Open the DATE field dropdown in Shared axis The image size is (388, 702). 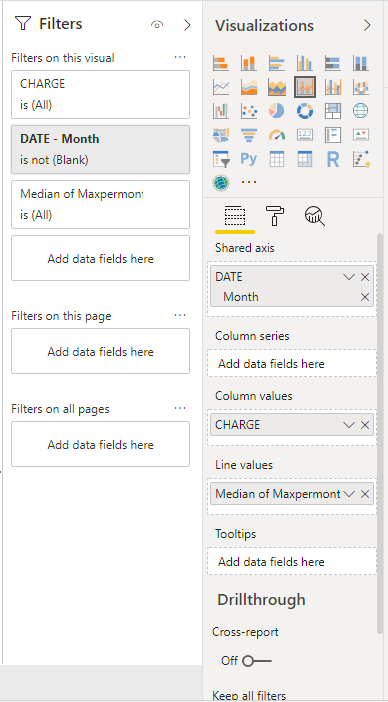click(x=349, y=277)
